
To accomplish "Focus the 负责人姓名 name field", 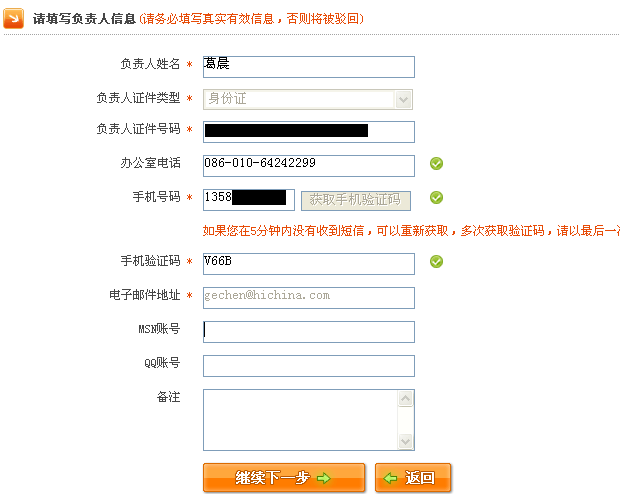I will pos(308,66).
